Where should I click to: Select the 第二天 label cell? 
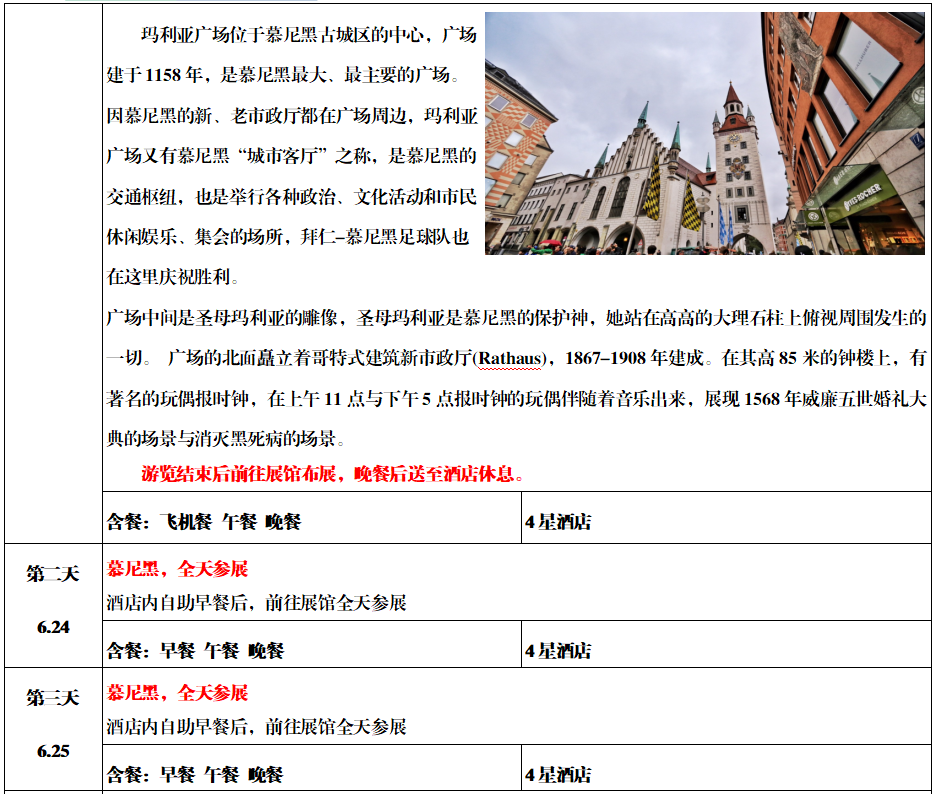click(52, 574)
